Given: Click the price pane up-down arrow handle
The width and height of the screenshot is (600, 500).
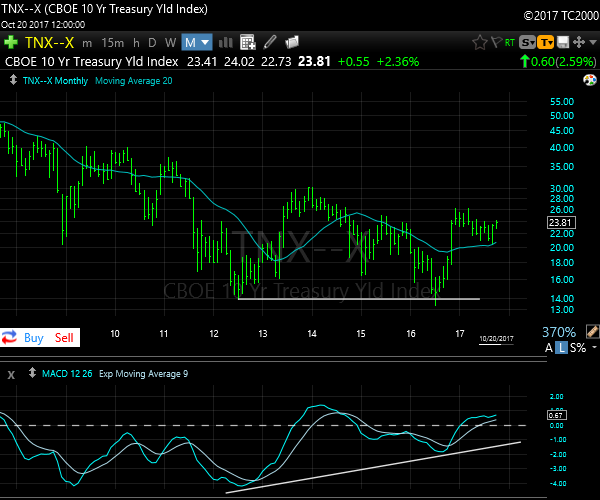Looking at the screenshot, I should 13,80.
